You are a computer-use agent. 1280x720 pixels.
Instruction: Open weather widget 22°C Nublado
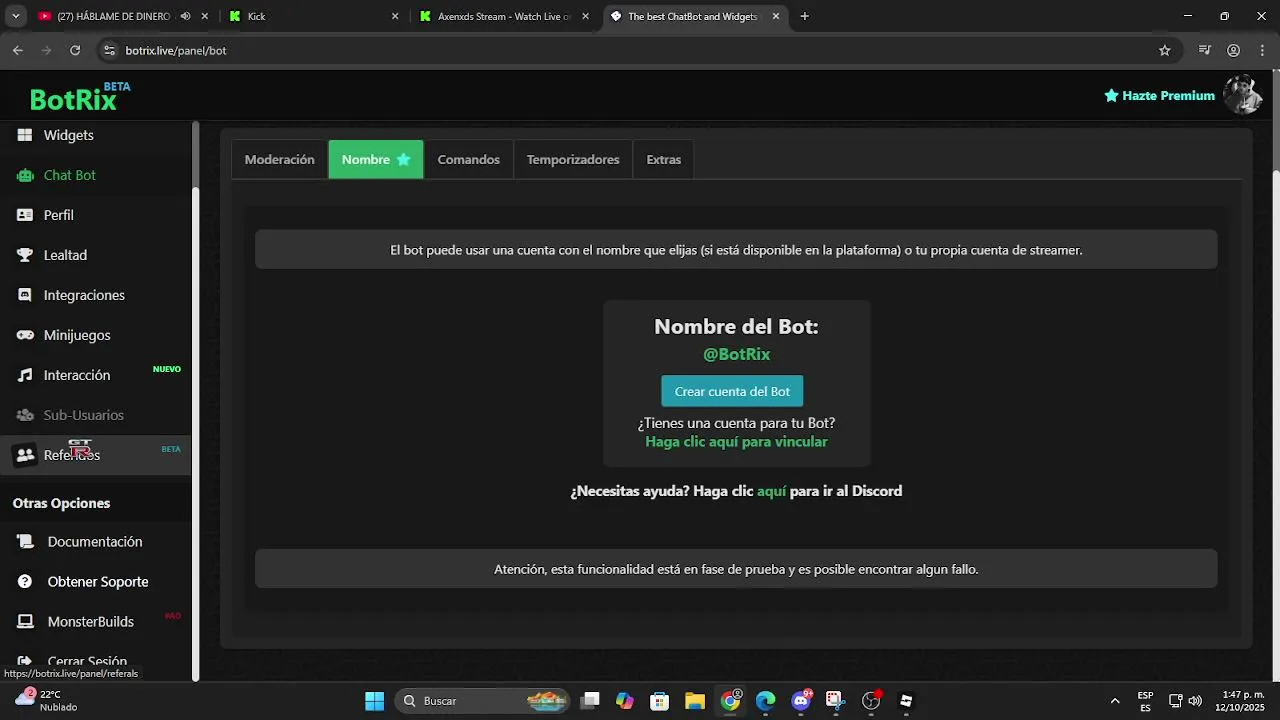pos(45,700)
